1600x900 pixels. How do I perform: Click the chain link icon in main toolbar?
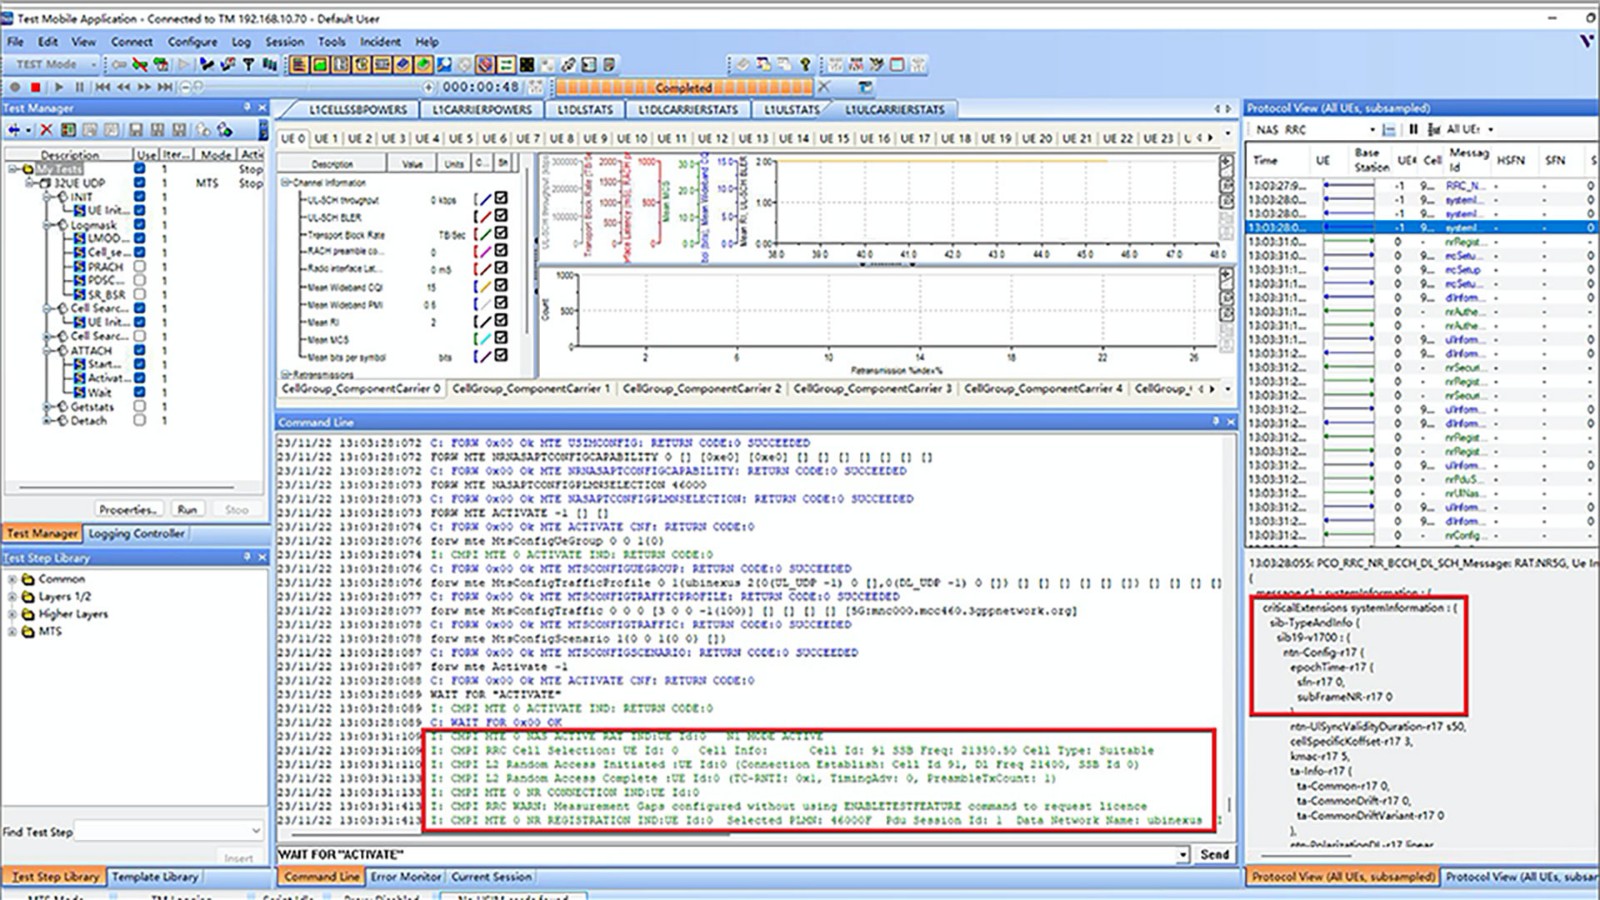(x=568, y=64)
